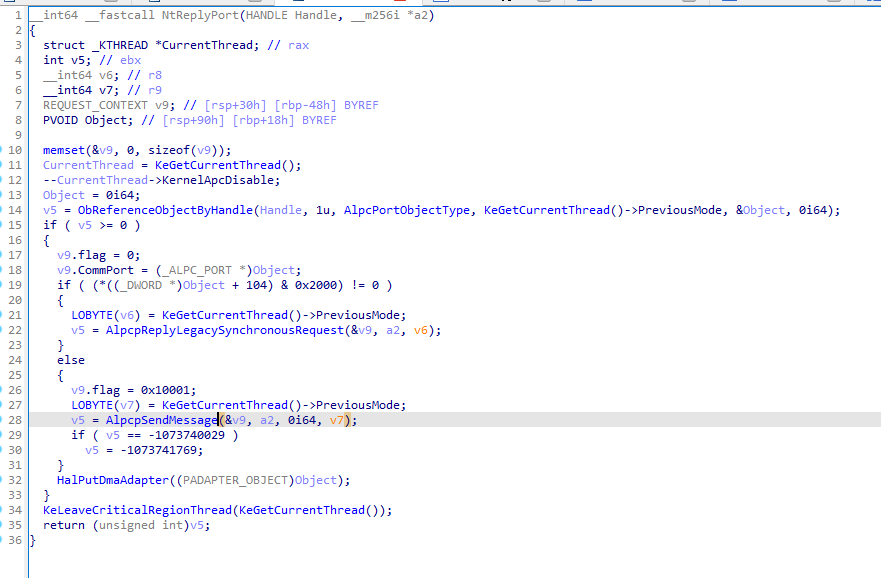Image resolution: width=881 pixels, height=578 pixels.
Task: Click the _KTHREAD struct name on line 3
Action: pos(120,45)
